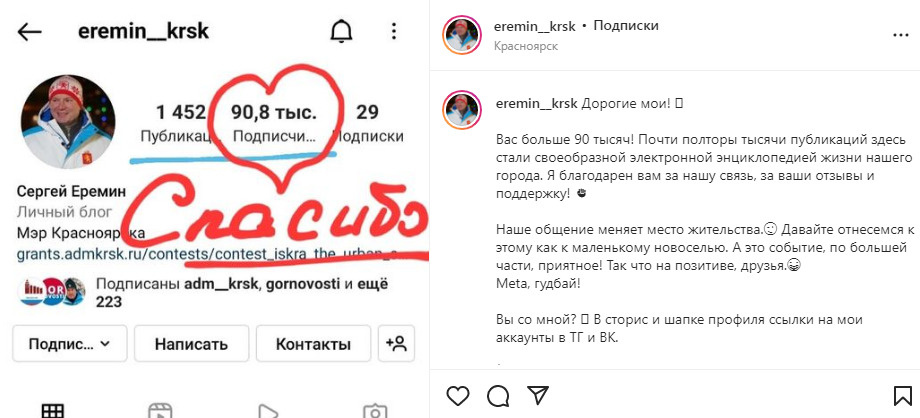Save post with bookmark icon
Image resolution: width=920 pixels, height=418 pixels.
[902, 396]
